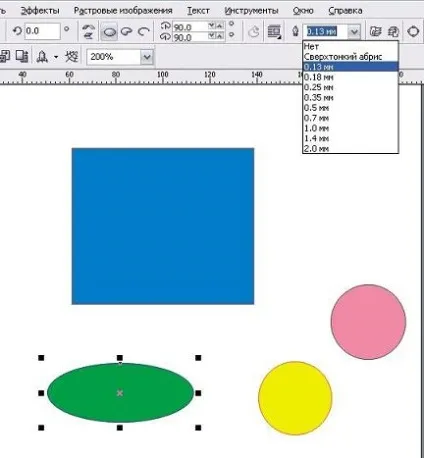Choose 0.18 мм outline width
This screenshot has height=458, width=424.
(350, 77)
